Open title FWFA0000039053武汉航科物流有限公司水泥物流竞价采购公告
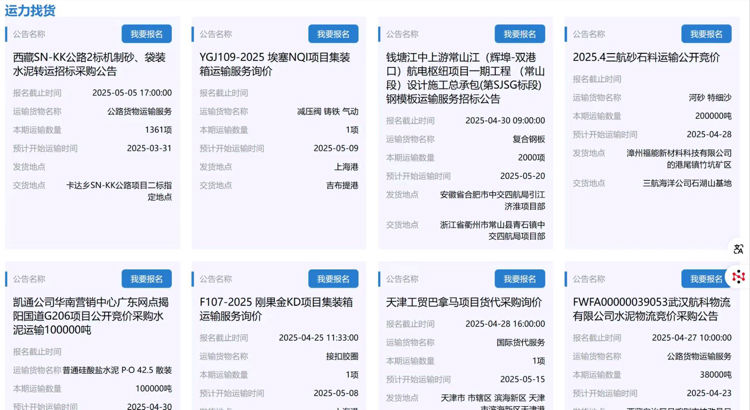 point(651,309)
